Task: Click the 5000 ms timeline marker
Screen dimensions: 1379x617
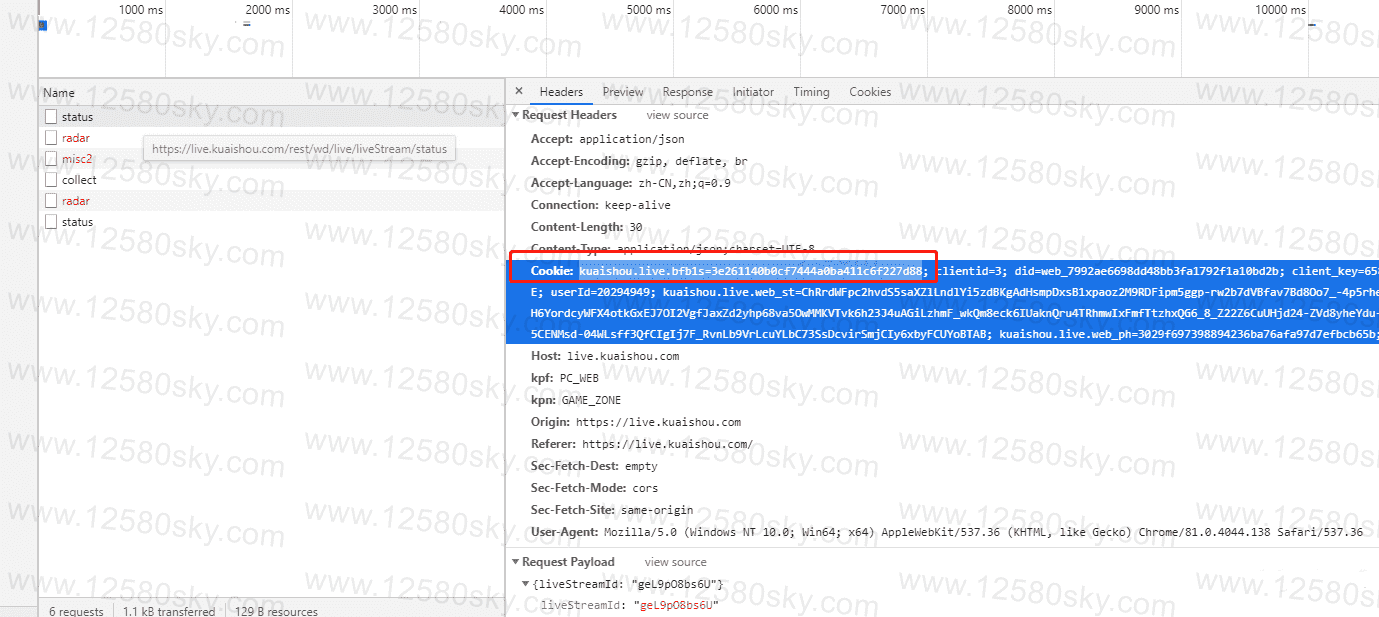Action: click(649, 10)
